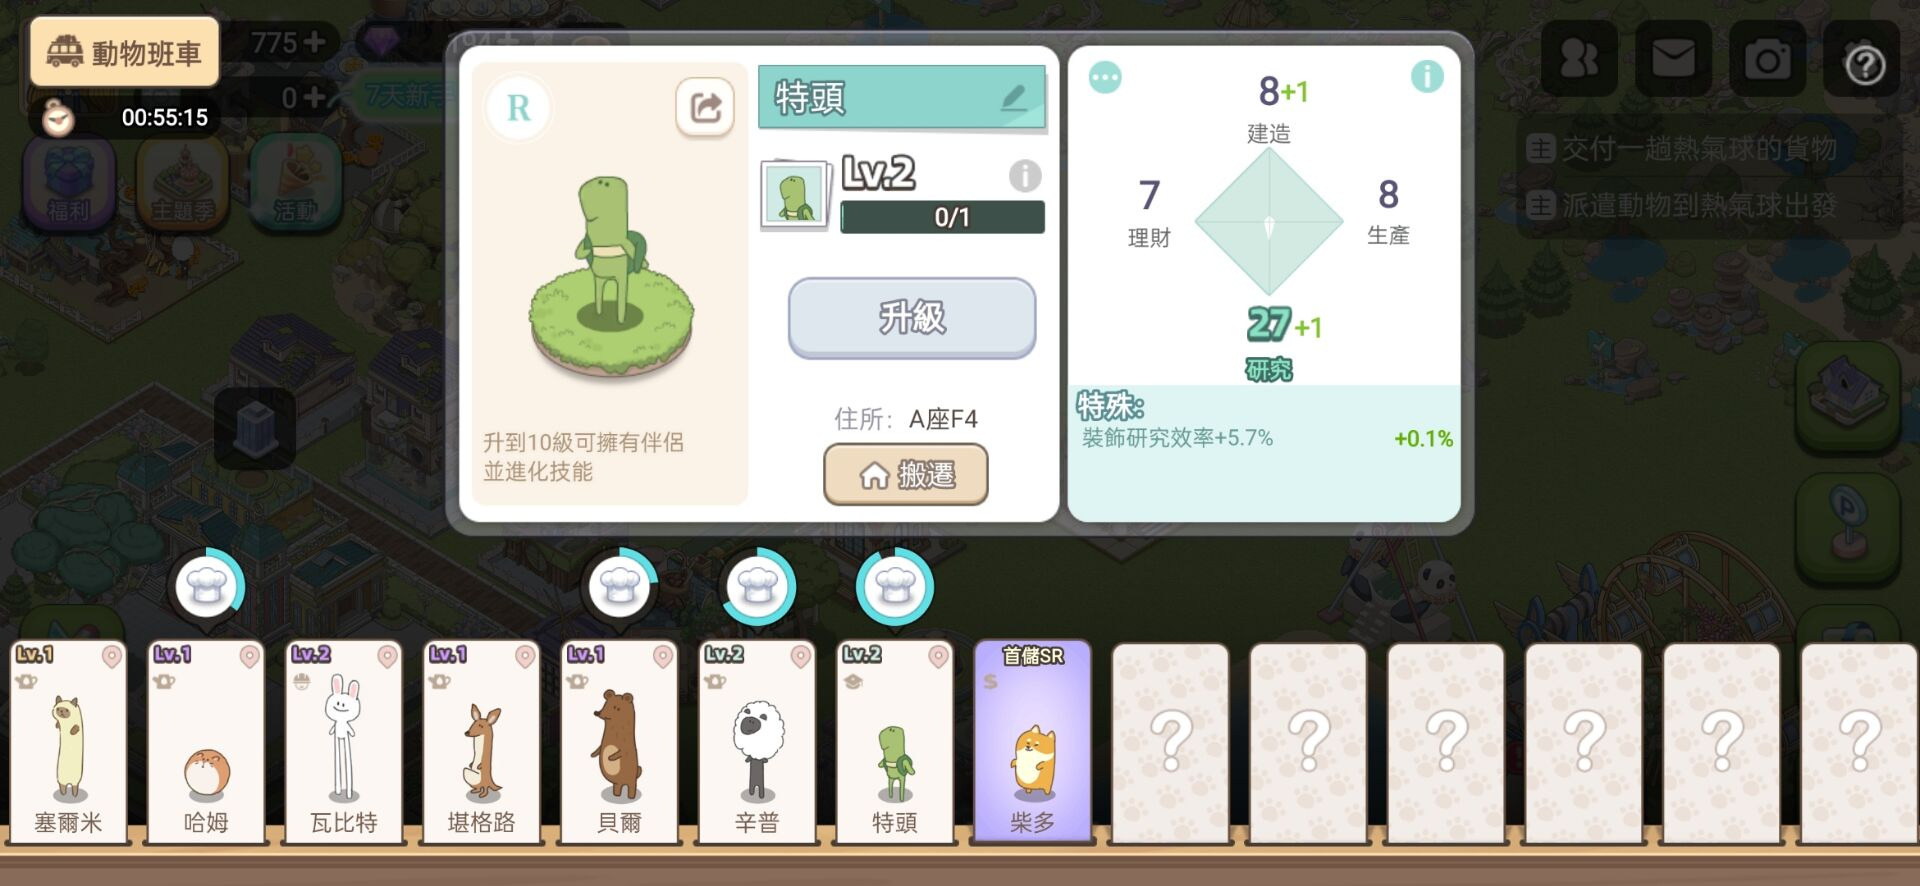Open the camera screenshot icon
This screenshot has width=1920, height=886.
click(x=1768, y=60)
